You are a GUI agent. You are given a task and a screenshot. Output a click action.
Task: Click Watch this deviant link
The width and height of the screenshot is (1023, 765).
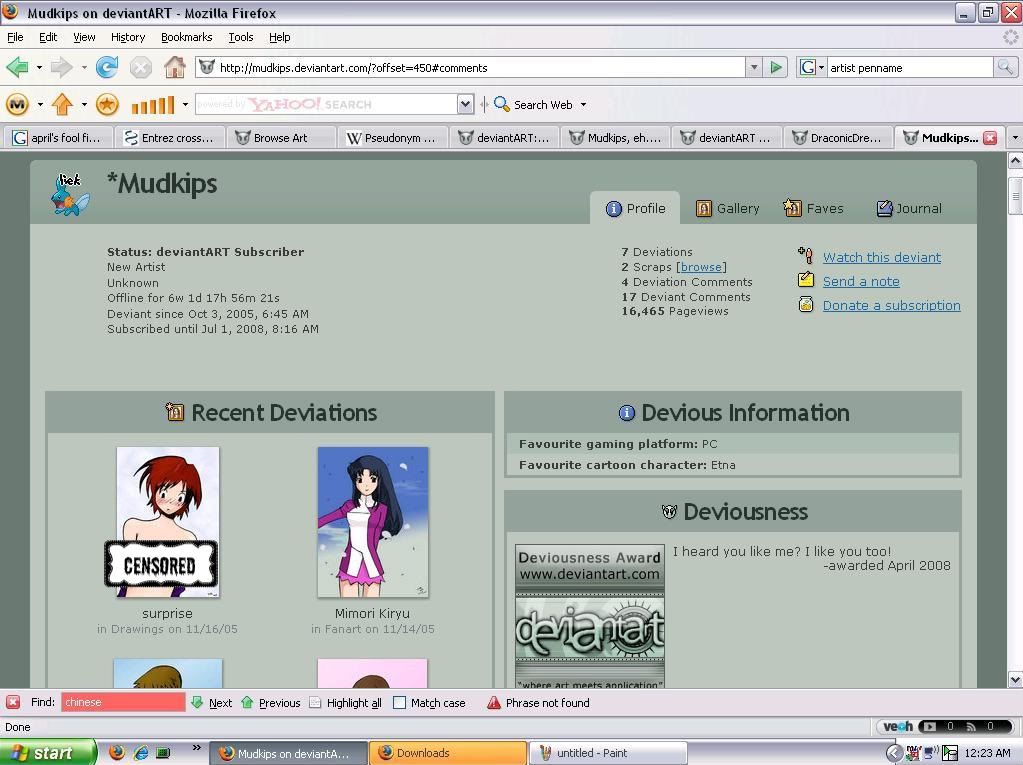[881, 258]
